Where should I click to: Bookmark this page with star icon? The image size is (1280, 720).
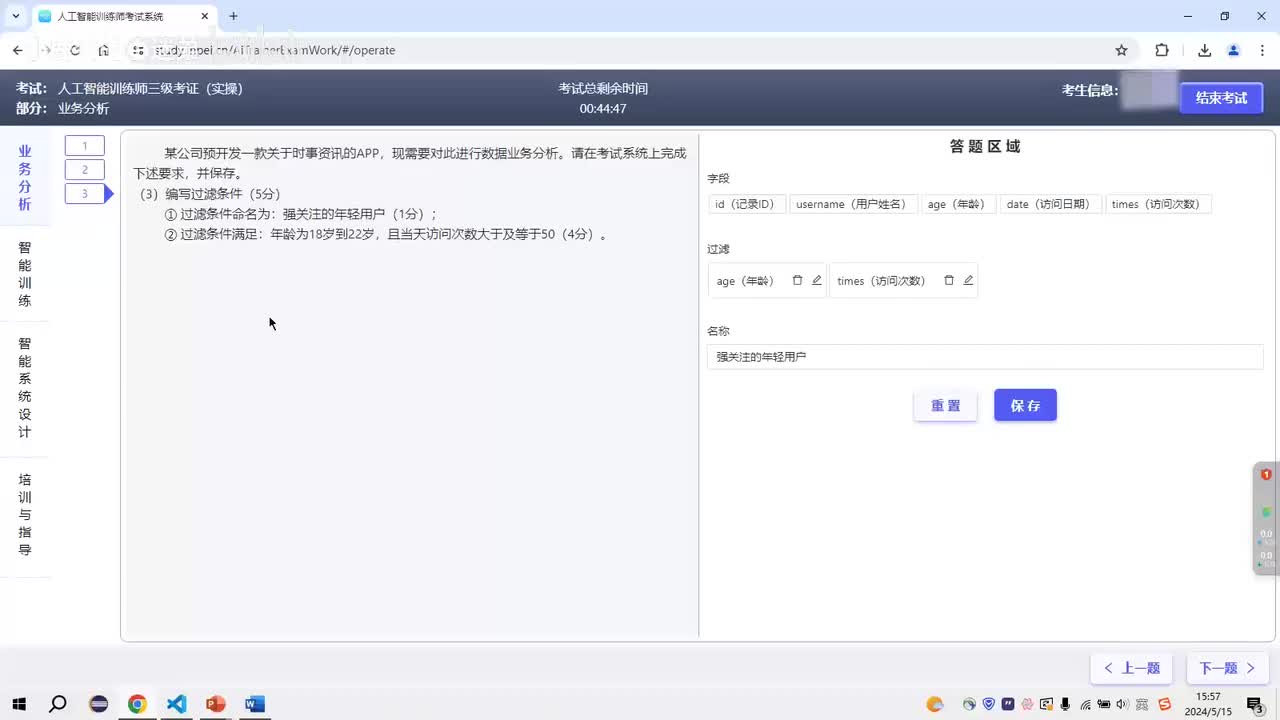tap(1121, 50)
